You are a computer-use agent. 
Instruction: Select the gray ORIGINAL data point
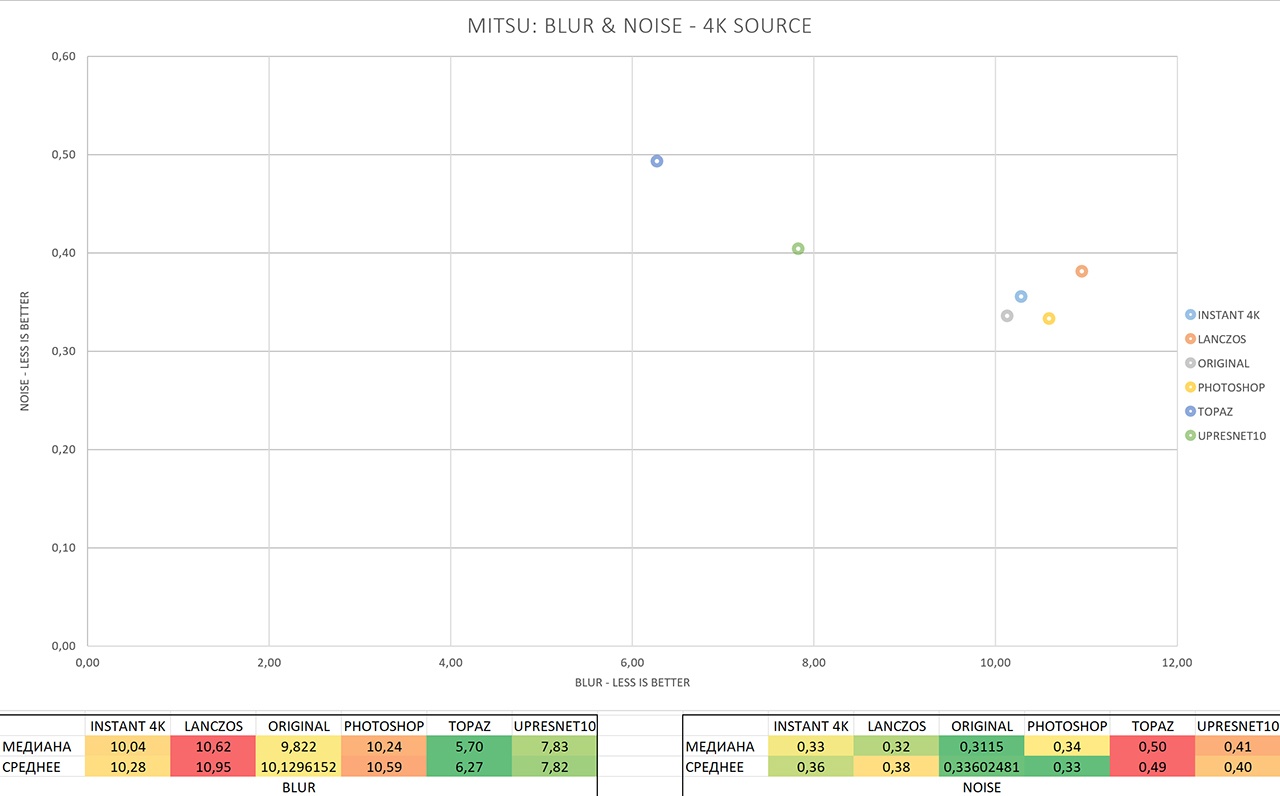click(1007, 316)
